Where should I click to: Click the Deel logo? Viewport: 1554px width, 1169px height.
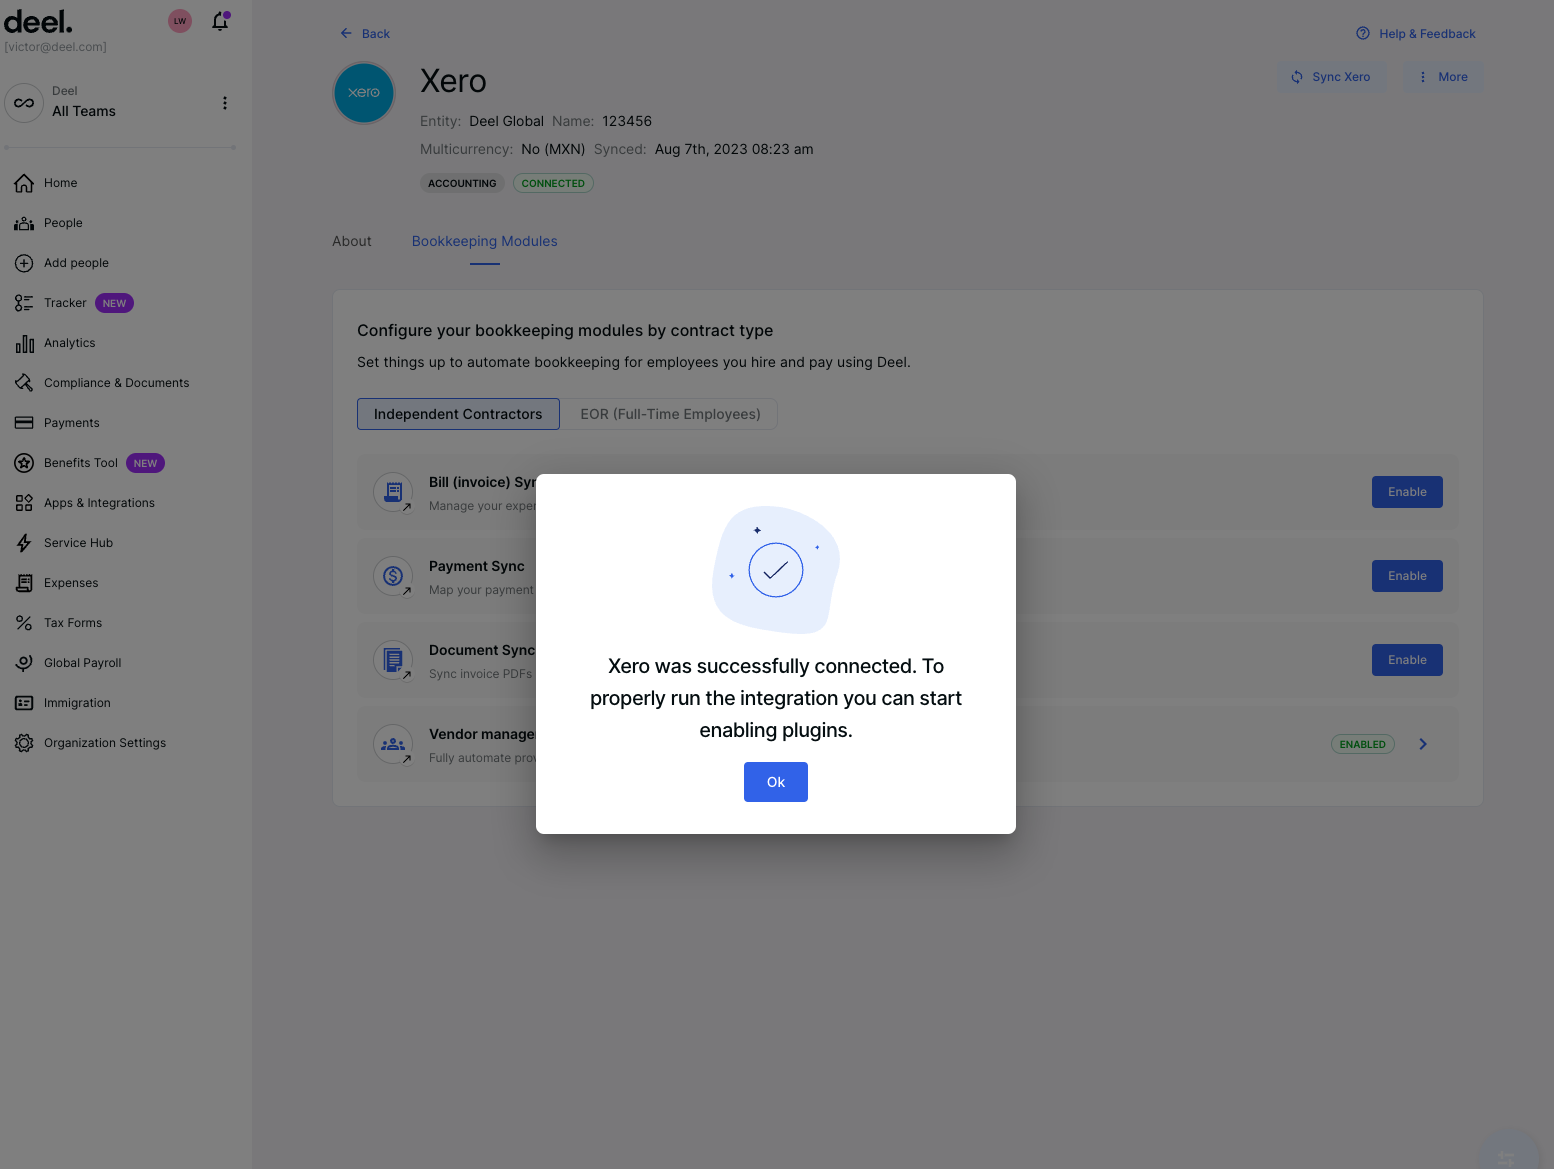38,21
